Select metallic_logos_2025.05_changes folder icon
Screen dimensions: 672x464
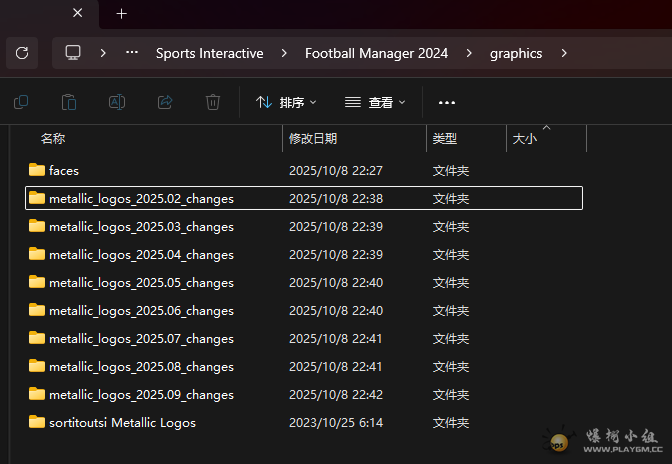[x=37, y=282]
